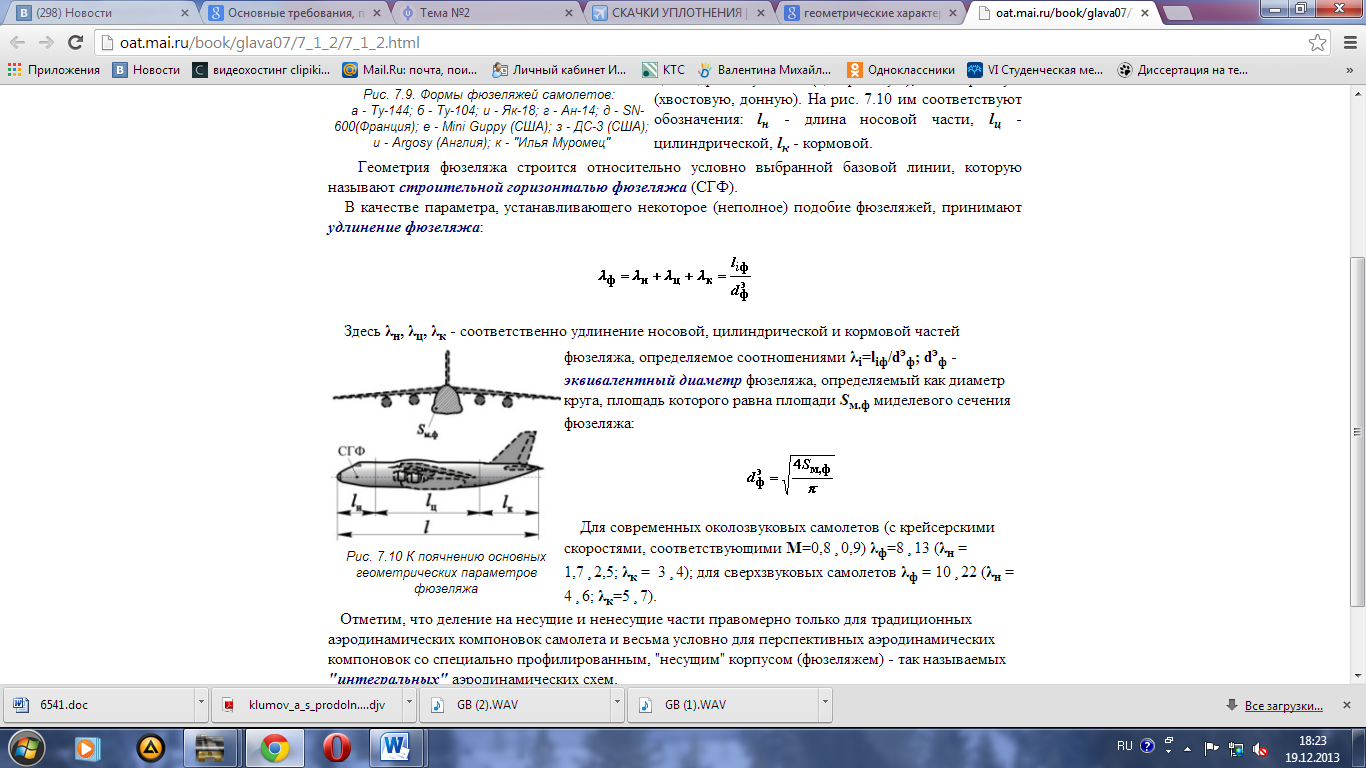Image resolution: width=1366 pixels, height=768 pixels.
Task: Close the 'Тема №2' tab
Action: click(x=570, y=14)
